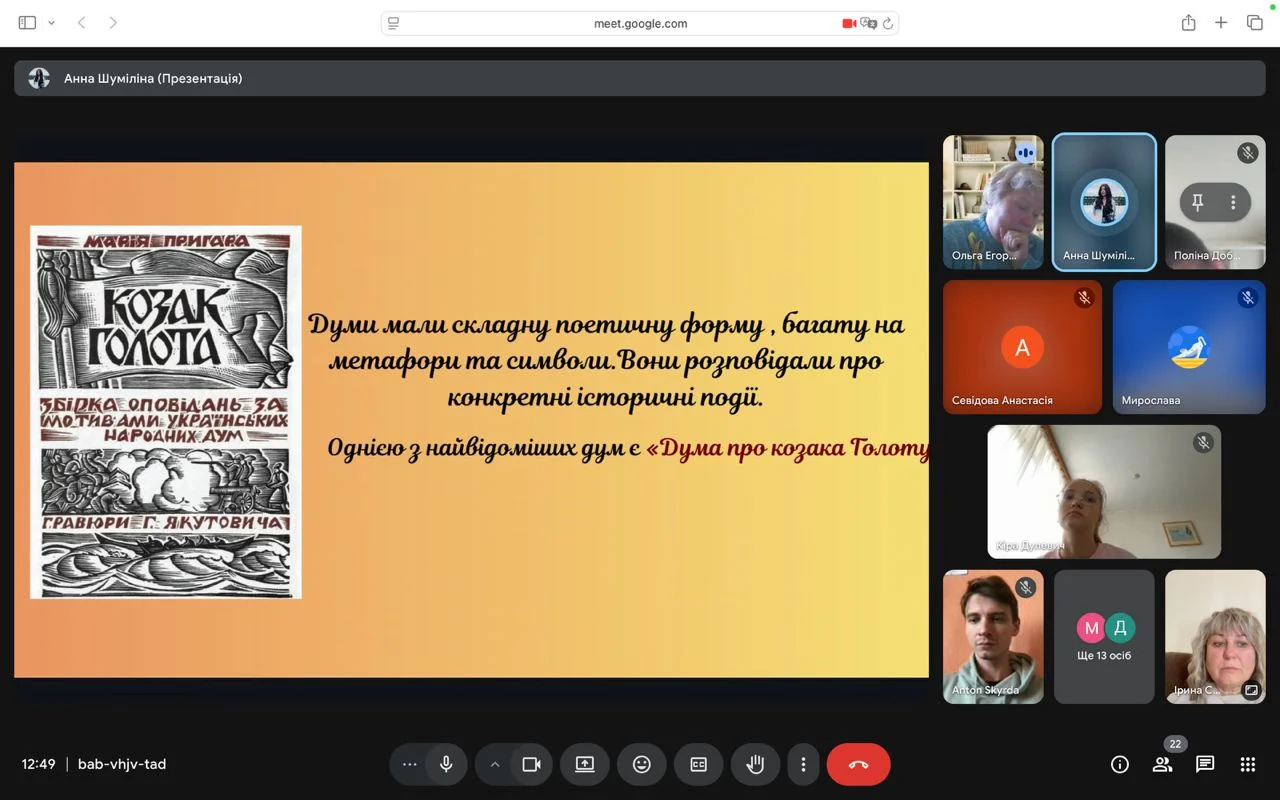The image size is (1280, 800).
Task: Open the meeting chat panel
Action: (1205, 764)
